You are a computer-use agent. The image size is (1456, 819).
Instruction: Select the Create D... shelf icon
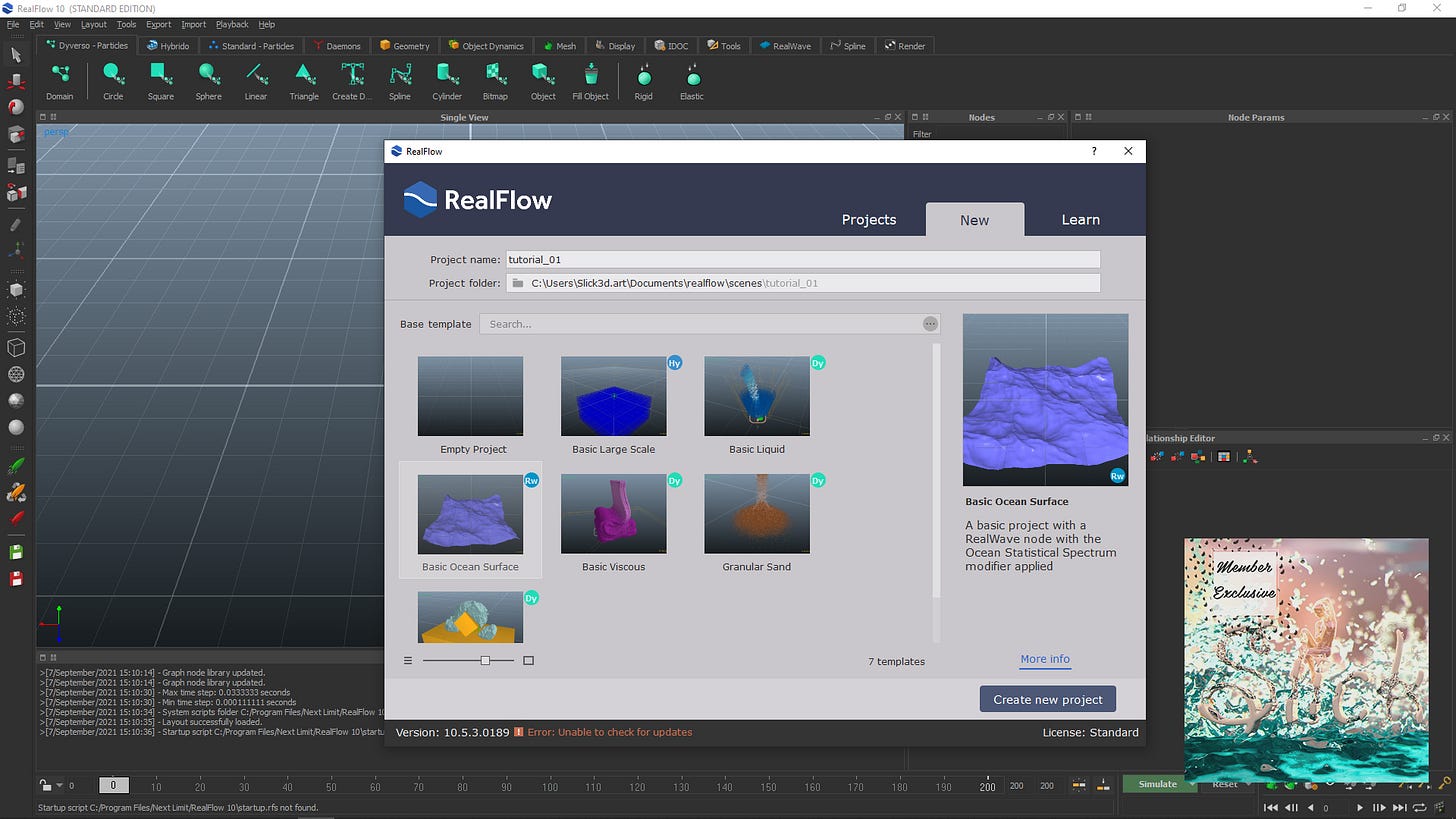click(x=352, y=80)
